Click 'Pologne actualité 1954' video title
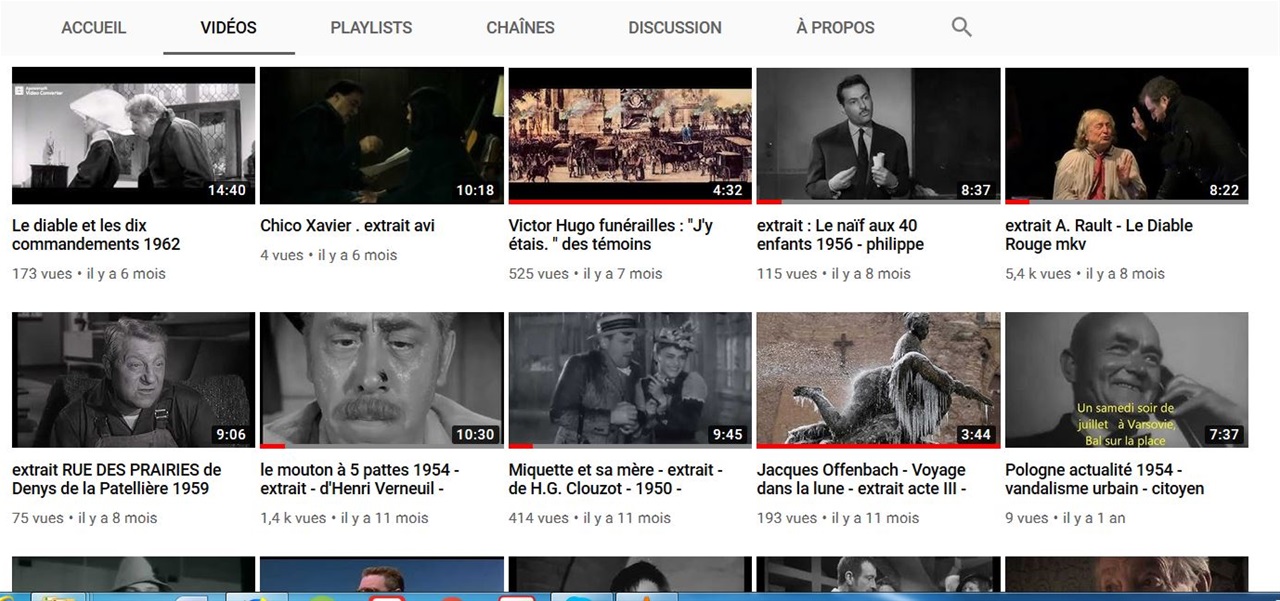 pyautogui.click(x=1104, y=479)
